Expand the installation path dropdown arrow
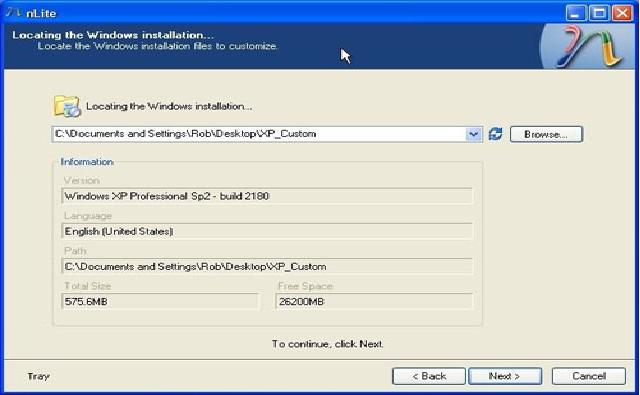 coord(473,134)
